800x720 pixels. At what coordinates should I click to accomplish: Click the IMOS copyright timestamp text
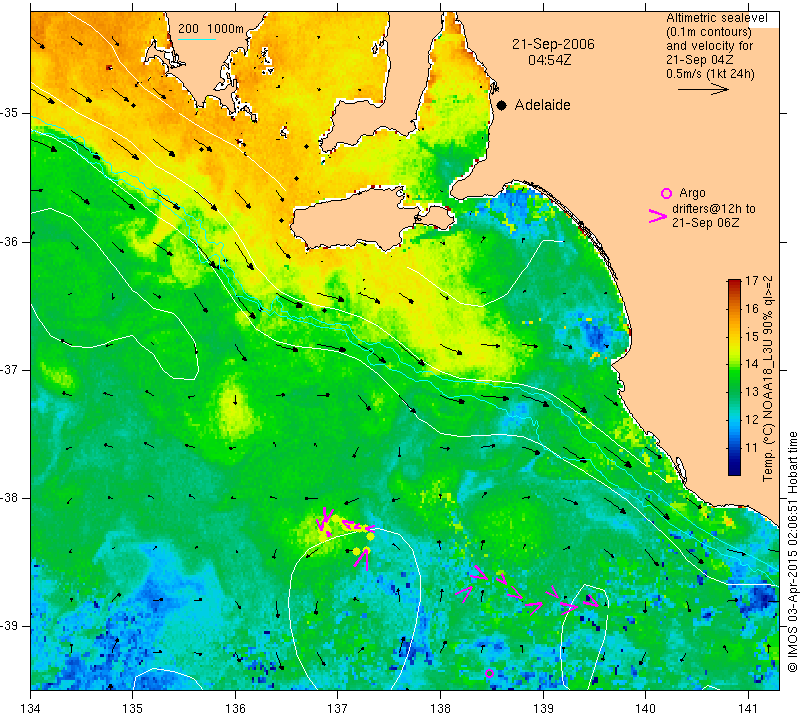click(792, 552)
